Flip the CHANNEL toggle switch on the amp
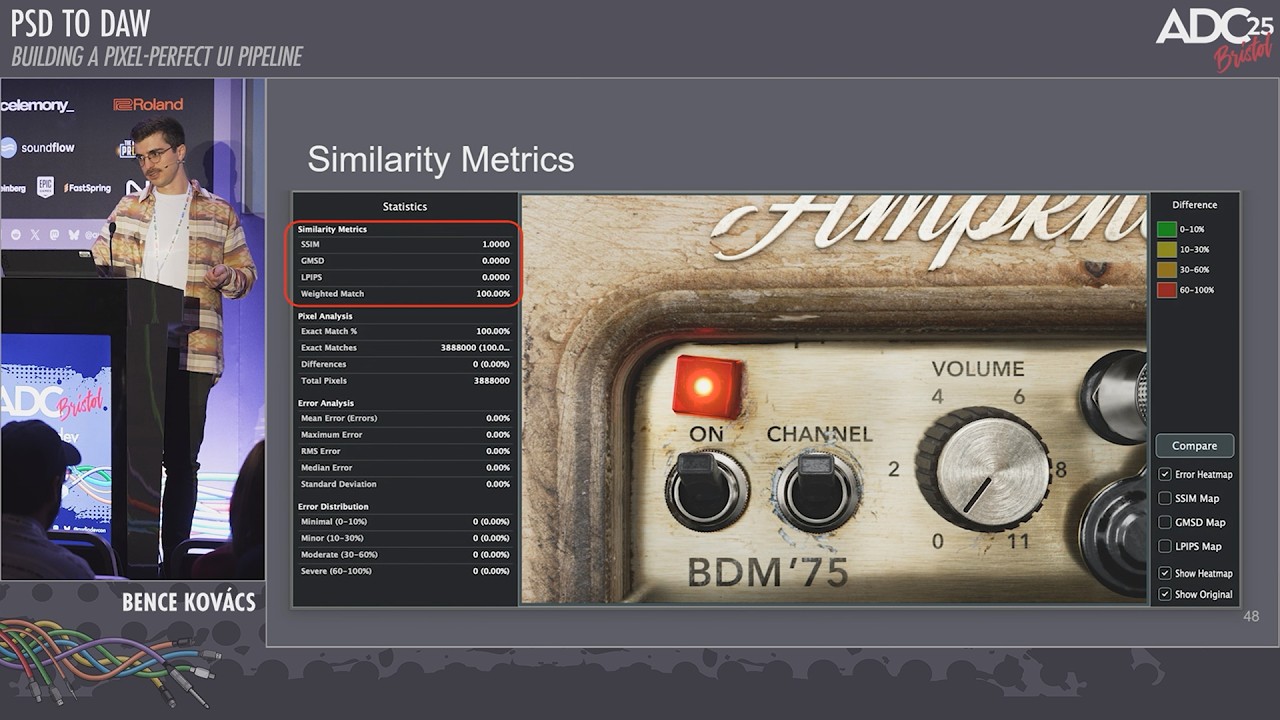 click(x=817, y=489)
